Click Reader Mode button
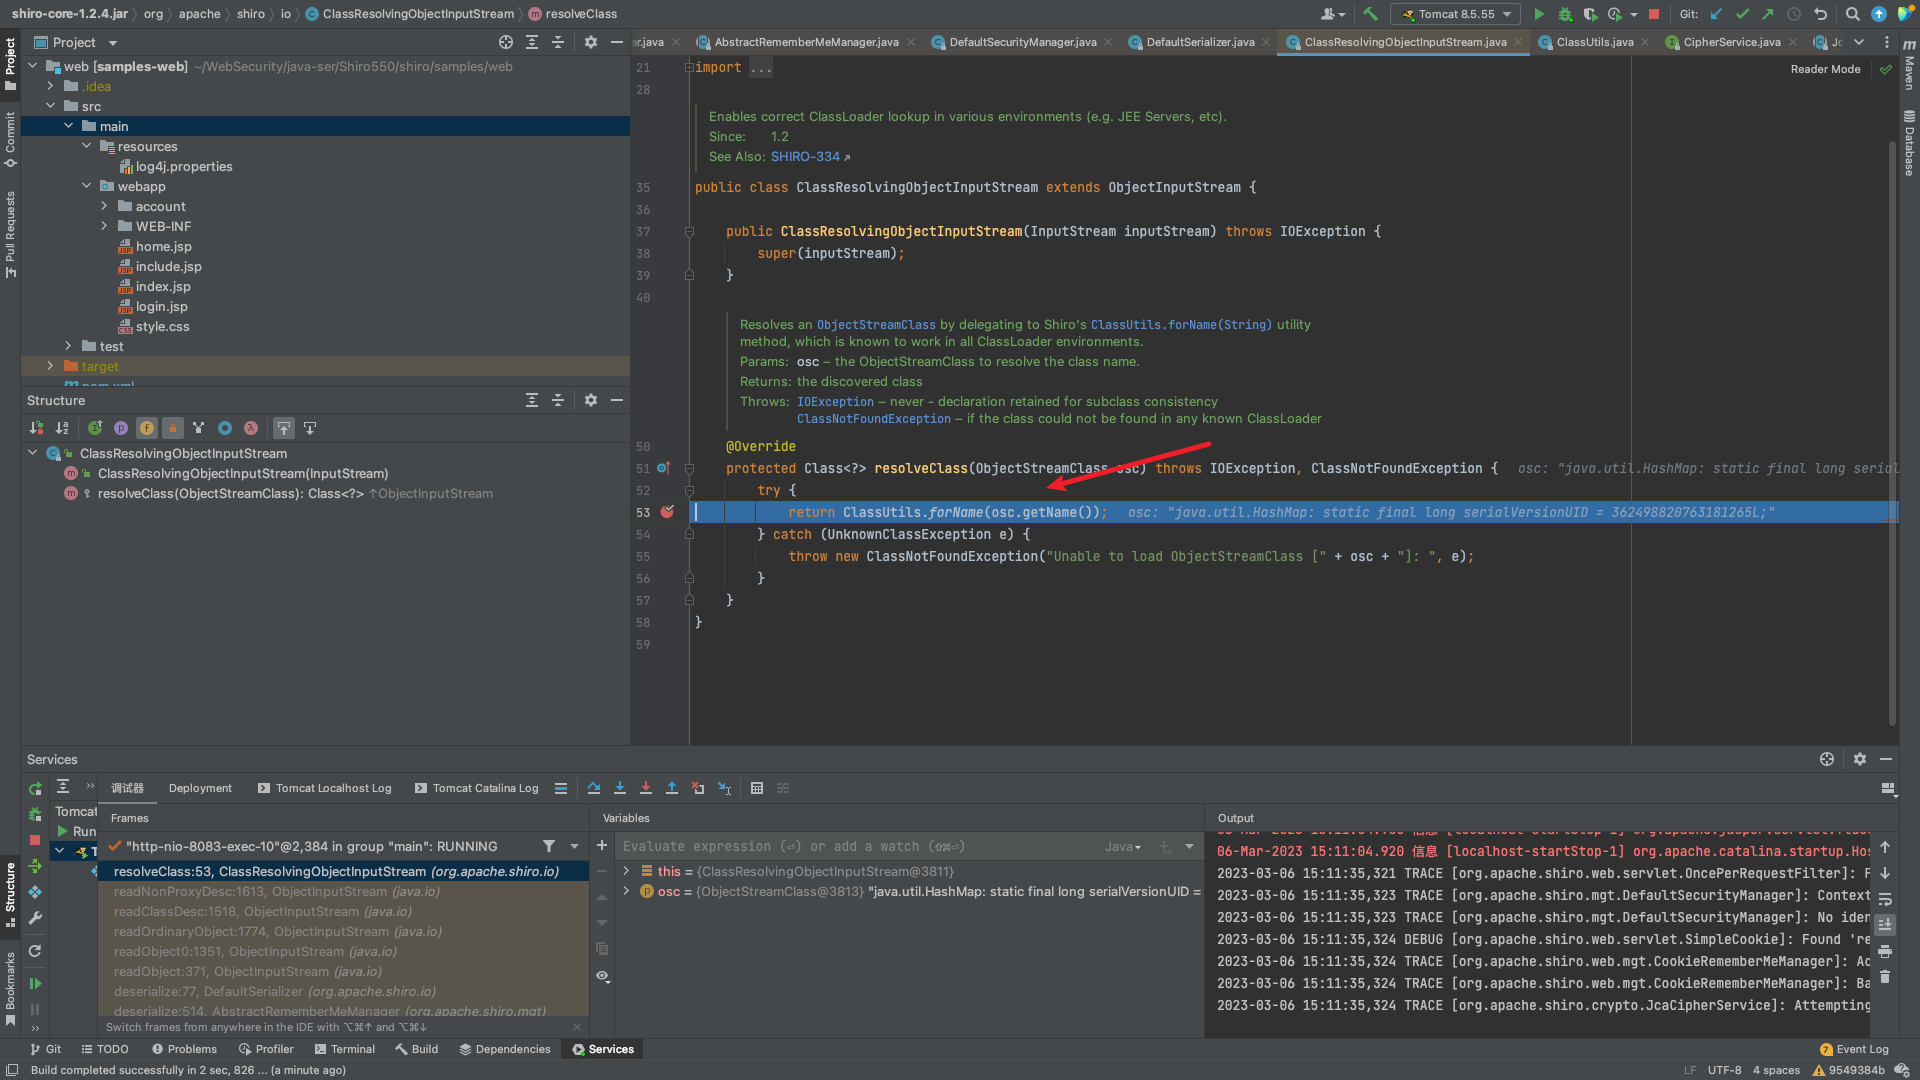This screenshot has width=1920, height=1080. [1825, 69]
